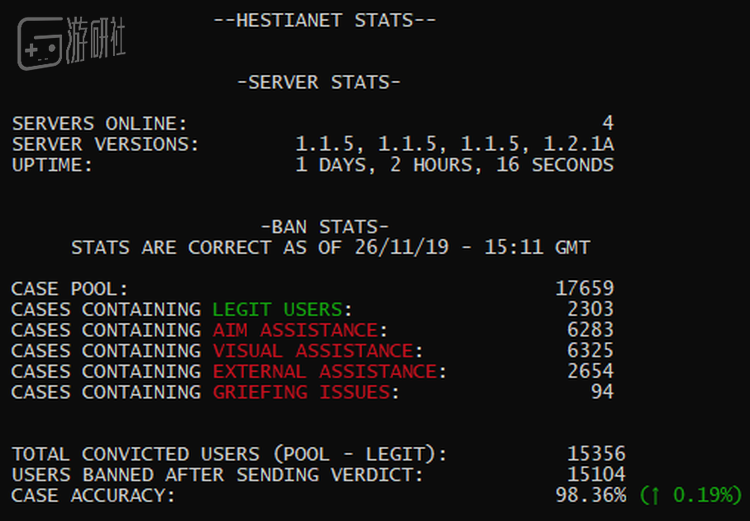The width and height of the screenshot is (750, 521).
Task: Select the UPTIME duration value
Action: click(454, 165)
